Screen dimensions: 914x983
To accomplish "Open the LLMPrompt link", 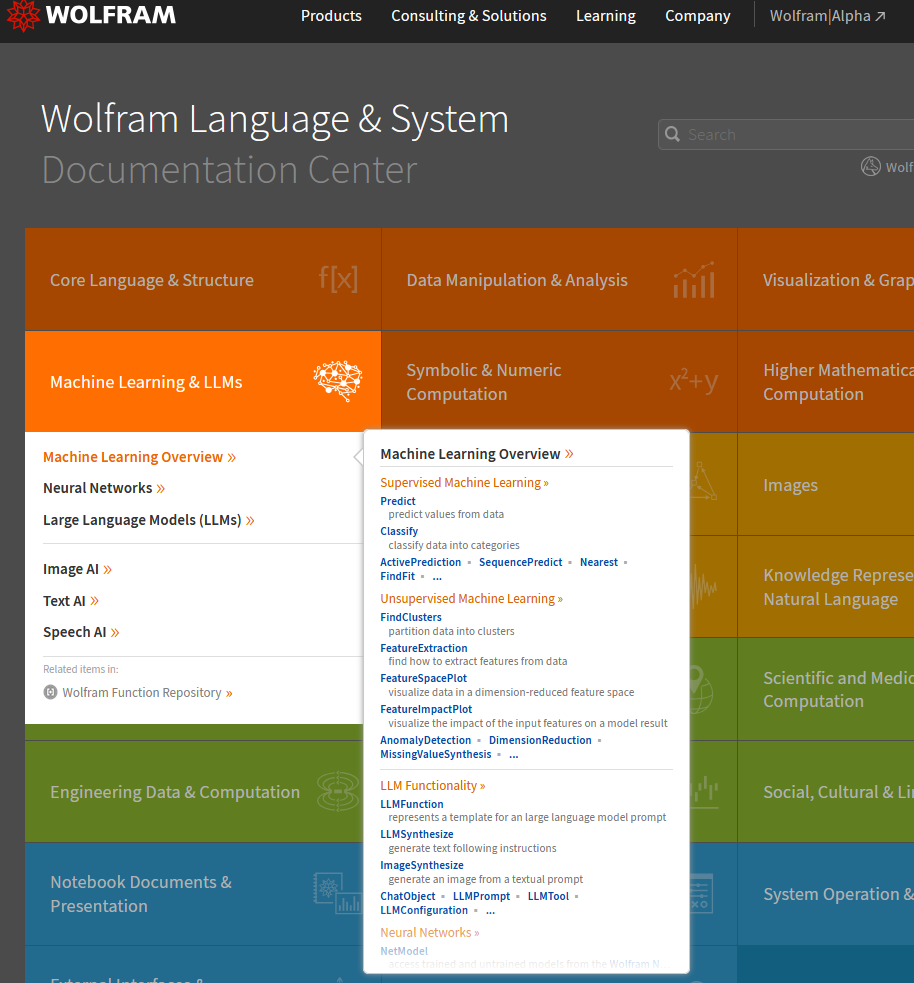I will coord(481,896).
